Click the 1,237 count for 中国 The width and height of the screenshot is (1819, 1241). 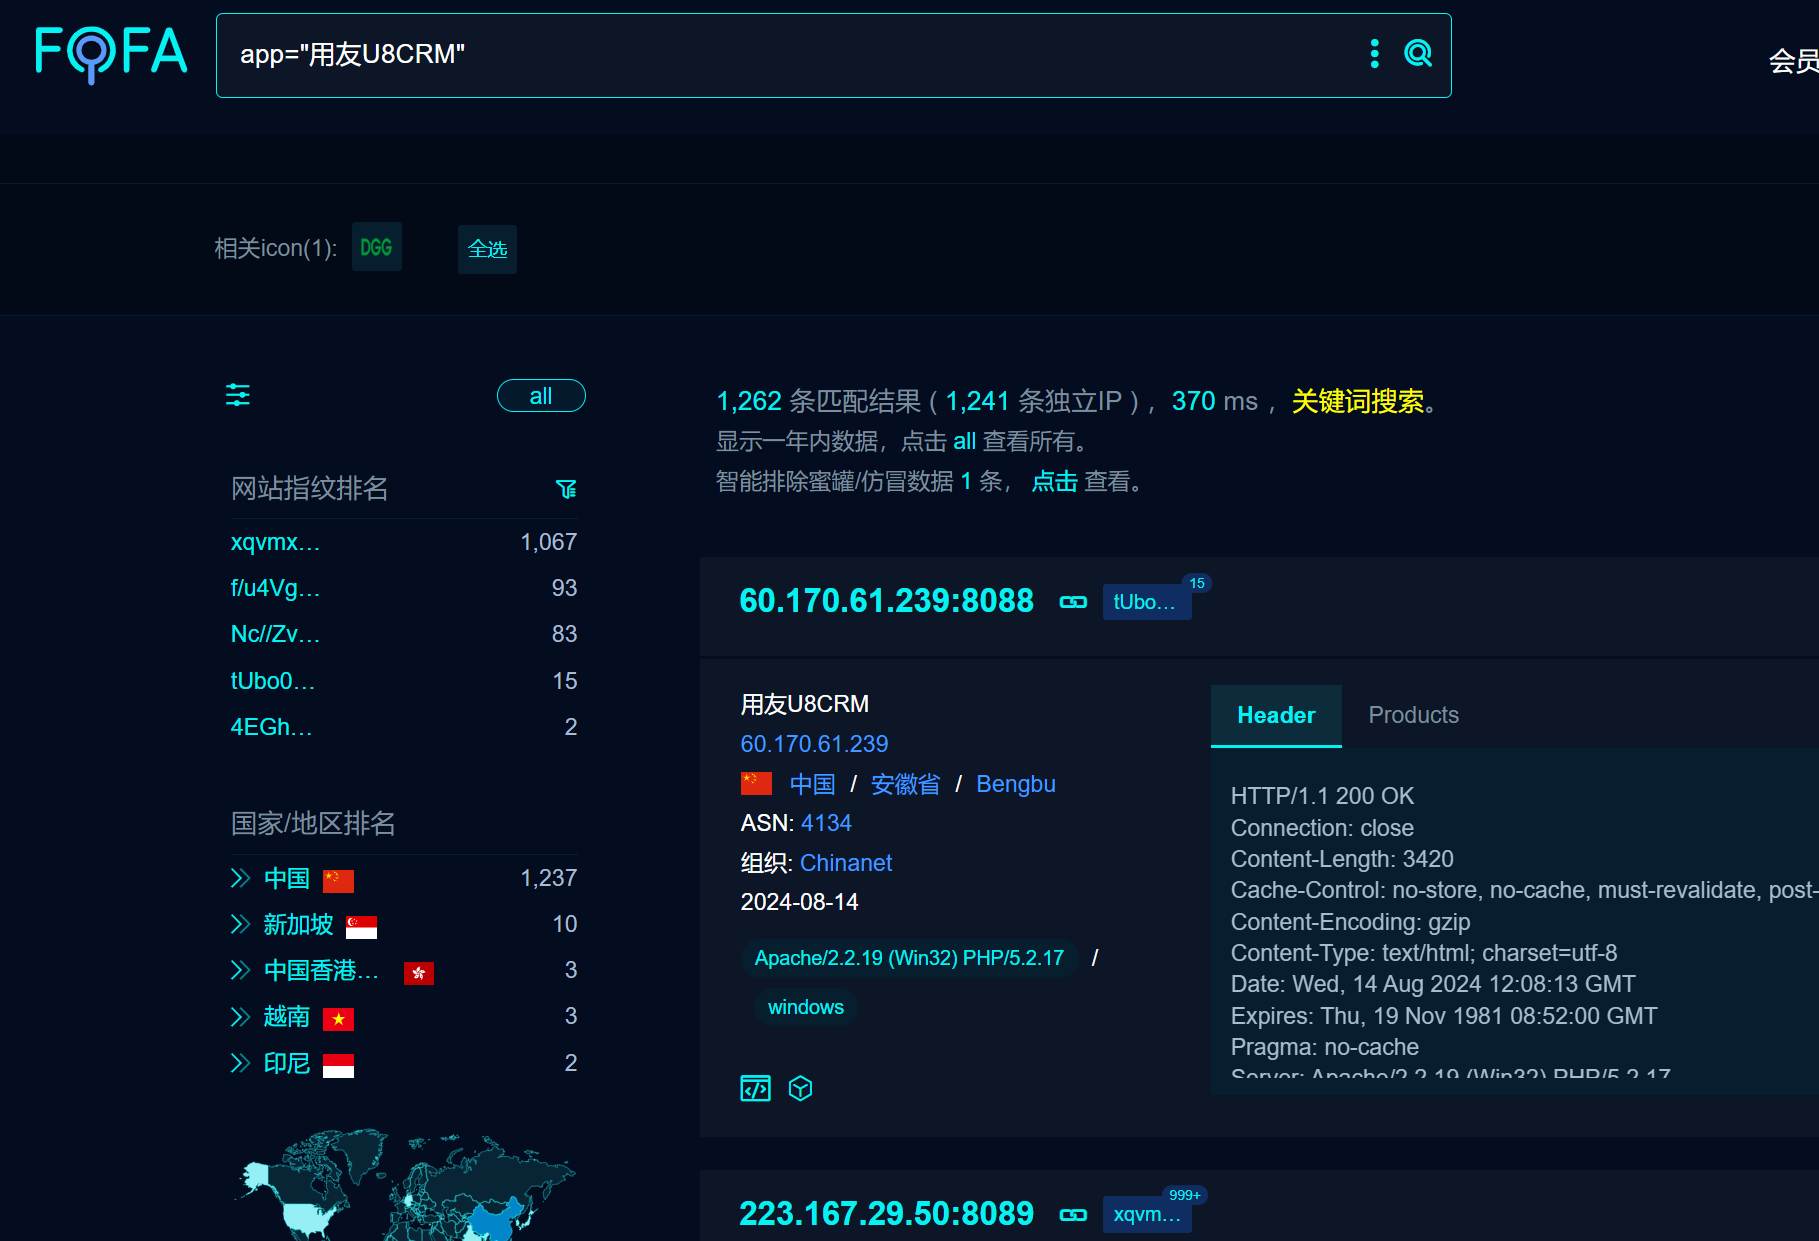(549, 878)
